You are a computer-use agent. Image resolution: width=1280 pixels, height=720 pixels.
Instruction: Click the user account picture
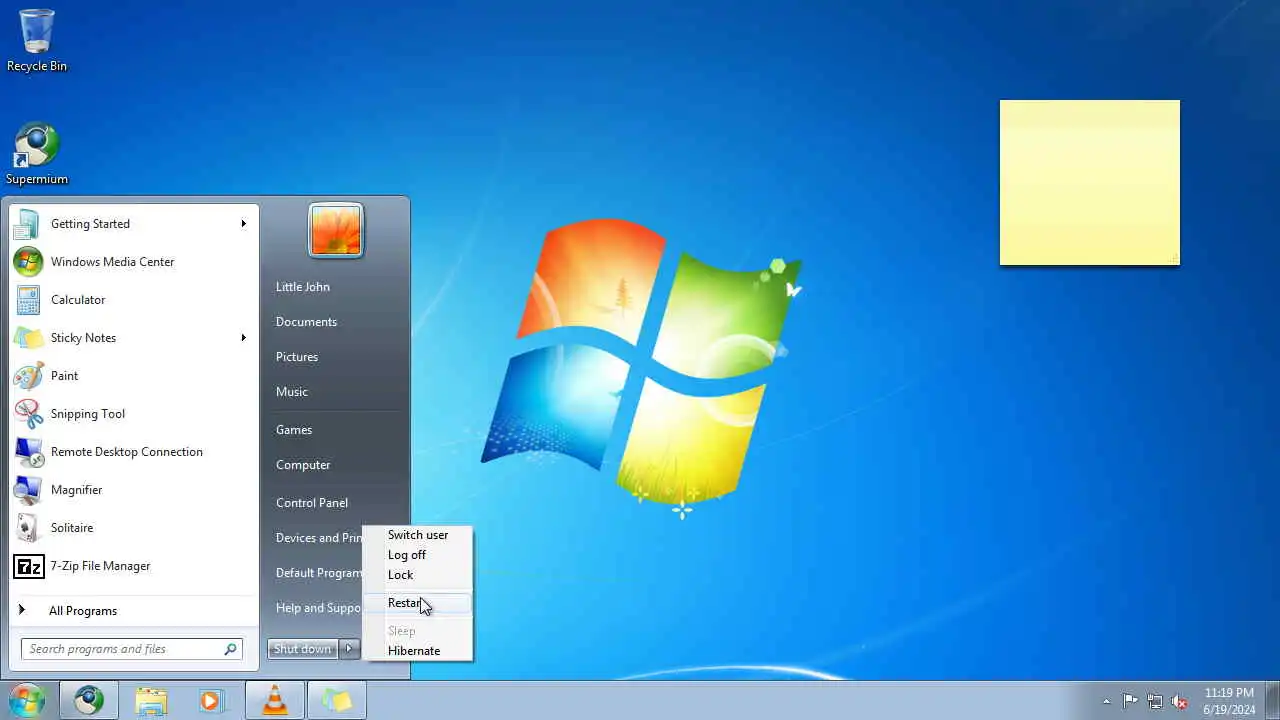[336, 230]
